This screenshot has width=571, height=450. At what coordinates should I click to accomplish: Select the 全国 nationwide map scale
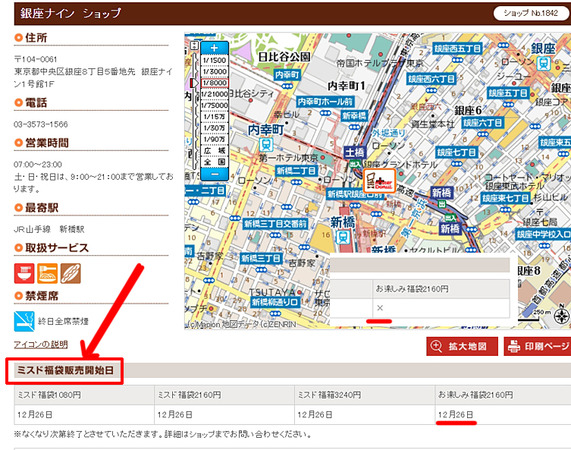(x=214, y=162)
